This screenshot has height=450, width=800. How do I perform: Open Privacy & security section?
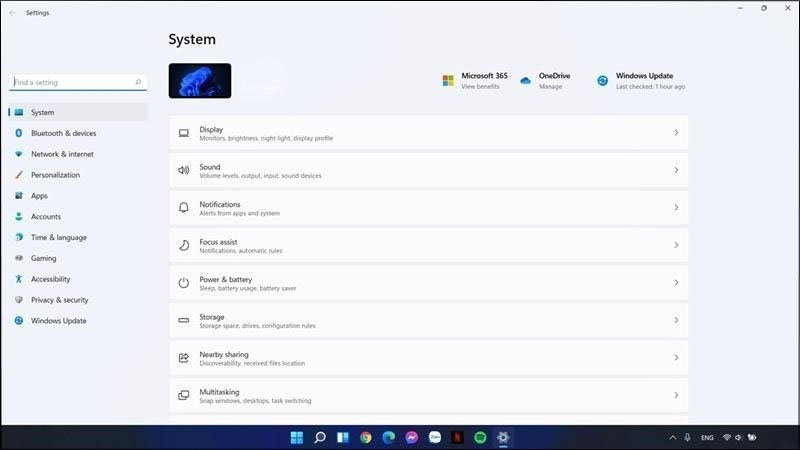(59, 300)
